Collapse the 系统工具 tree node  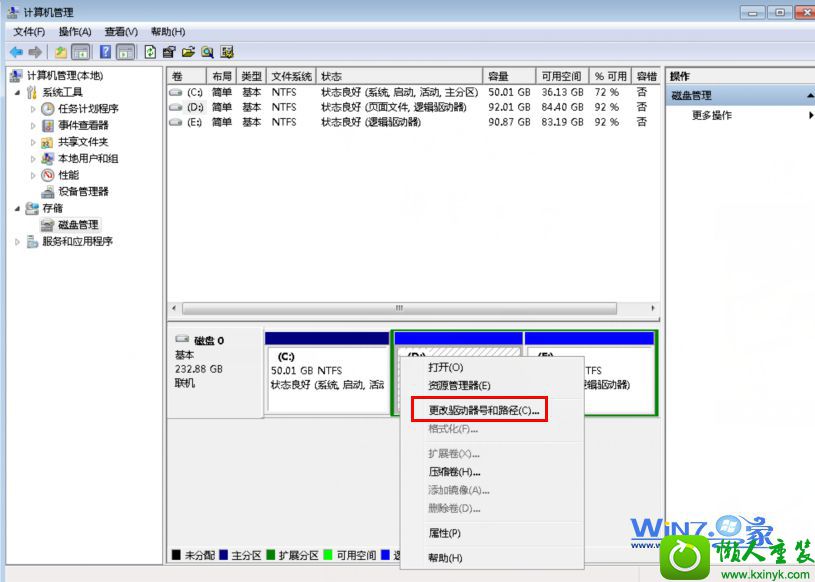[x=17, y=92]
